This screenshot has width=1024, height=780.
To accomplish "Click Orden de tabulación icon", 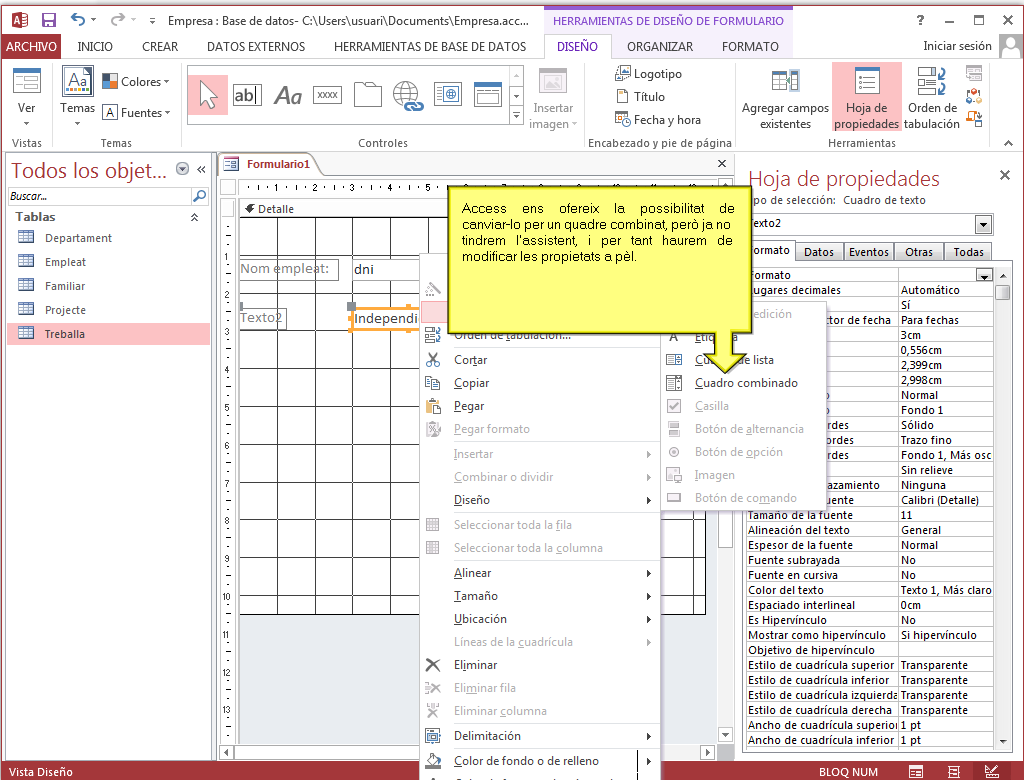I will point(932,98).
